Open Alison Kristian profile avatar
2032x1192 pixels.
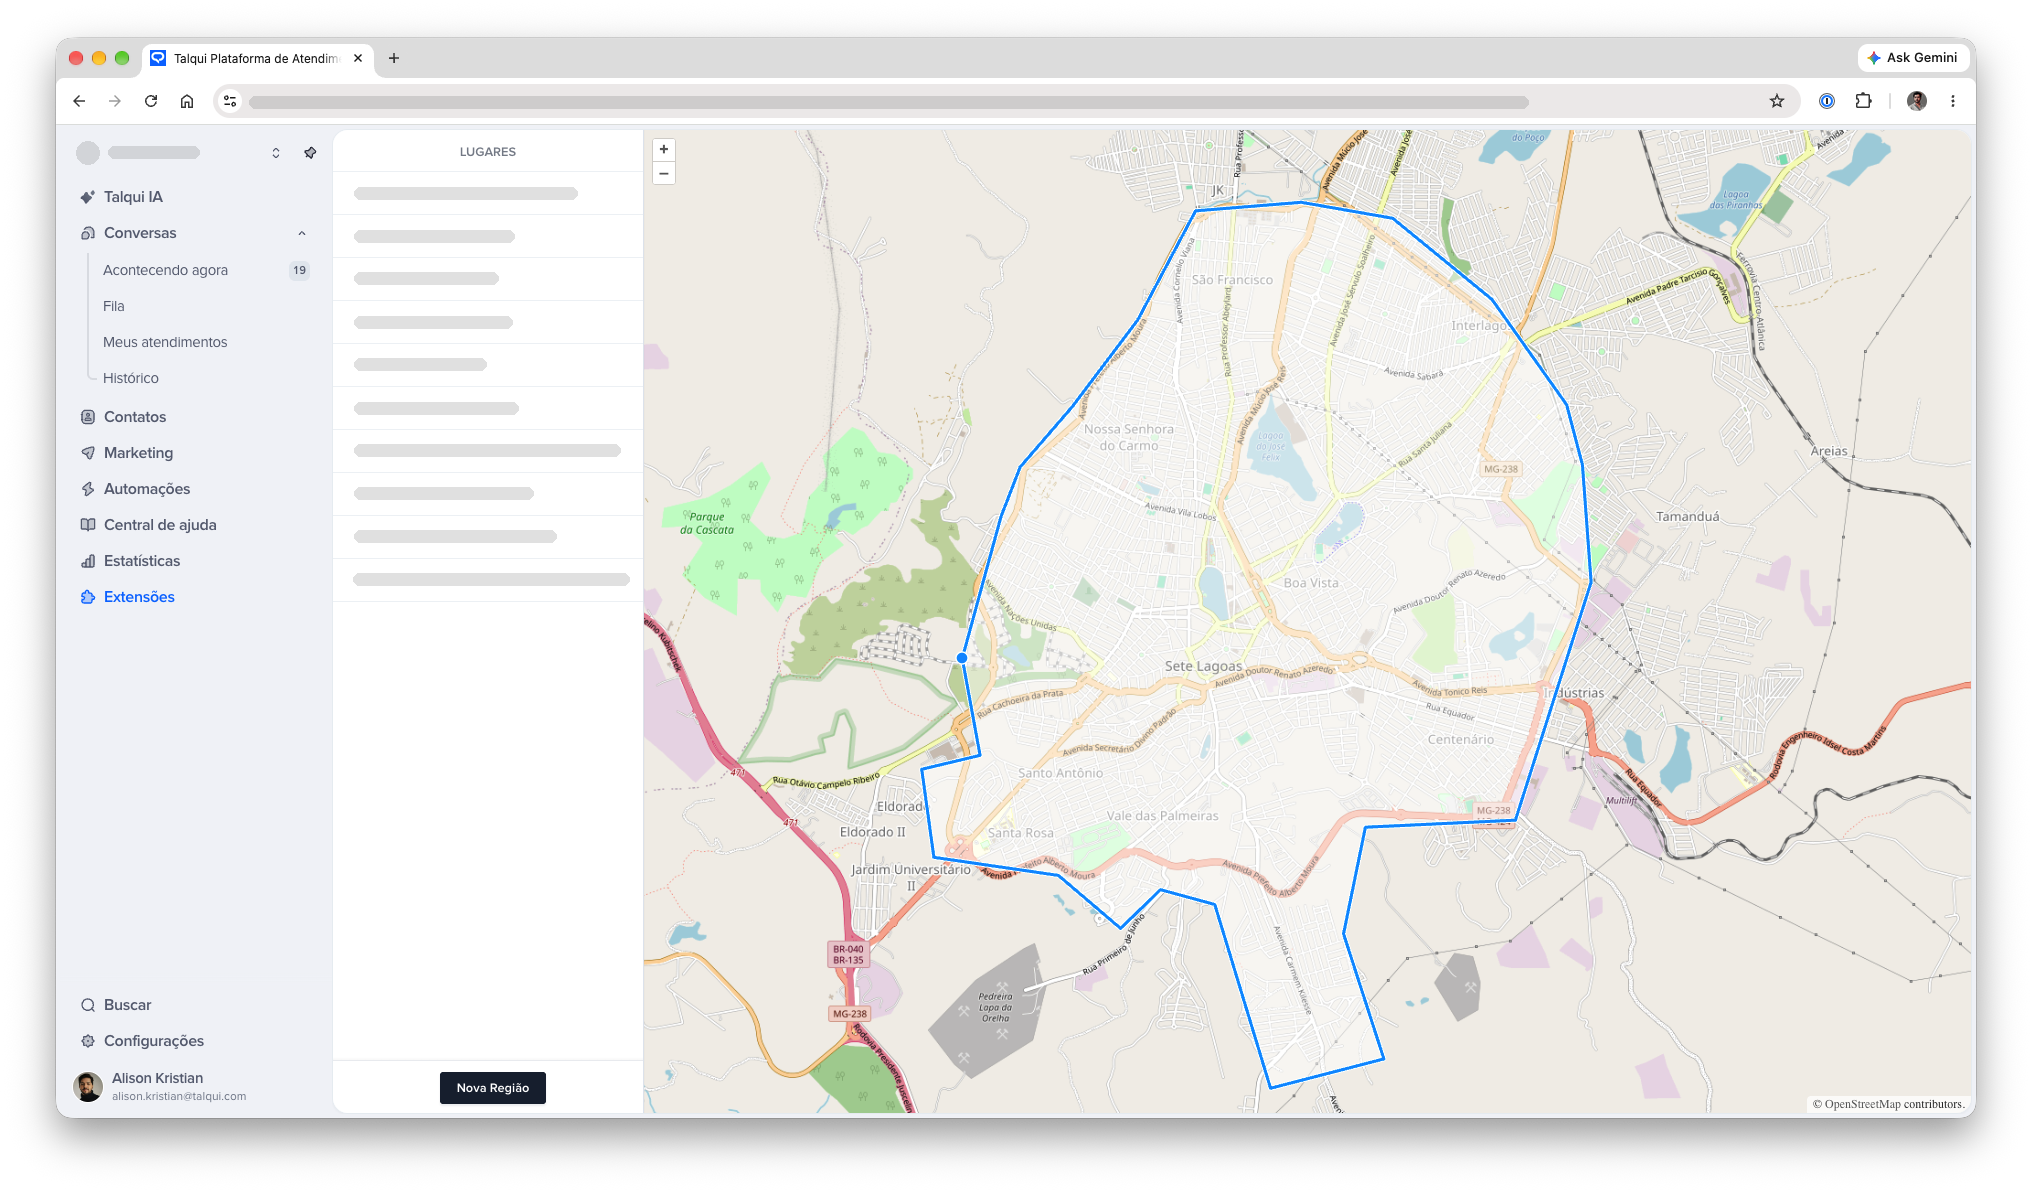(x=89, y=1087)
